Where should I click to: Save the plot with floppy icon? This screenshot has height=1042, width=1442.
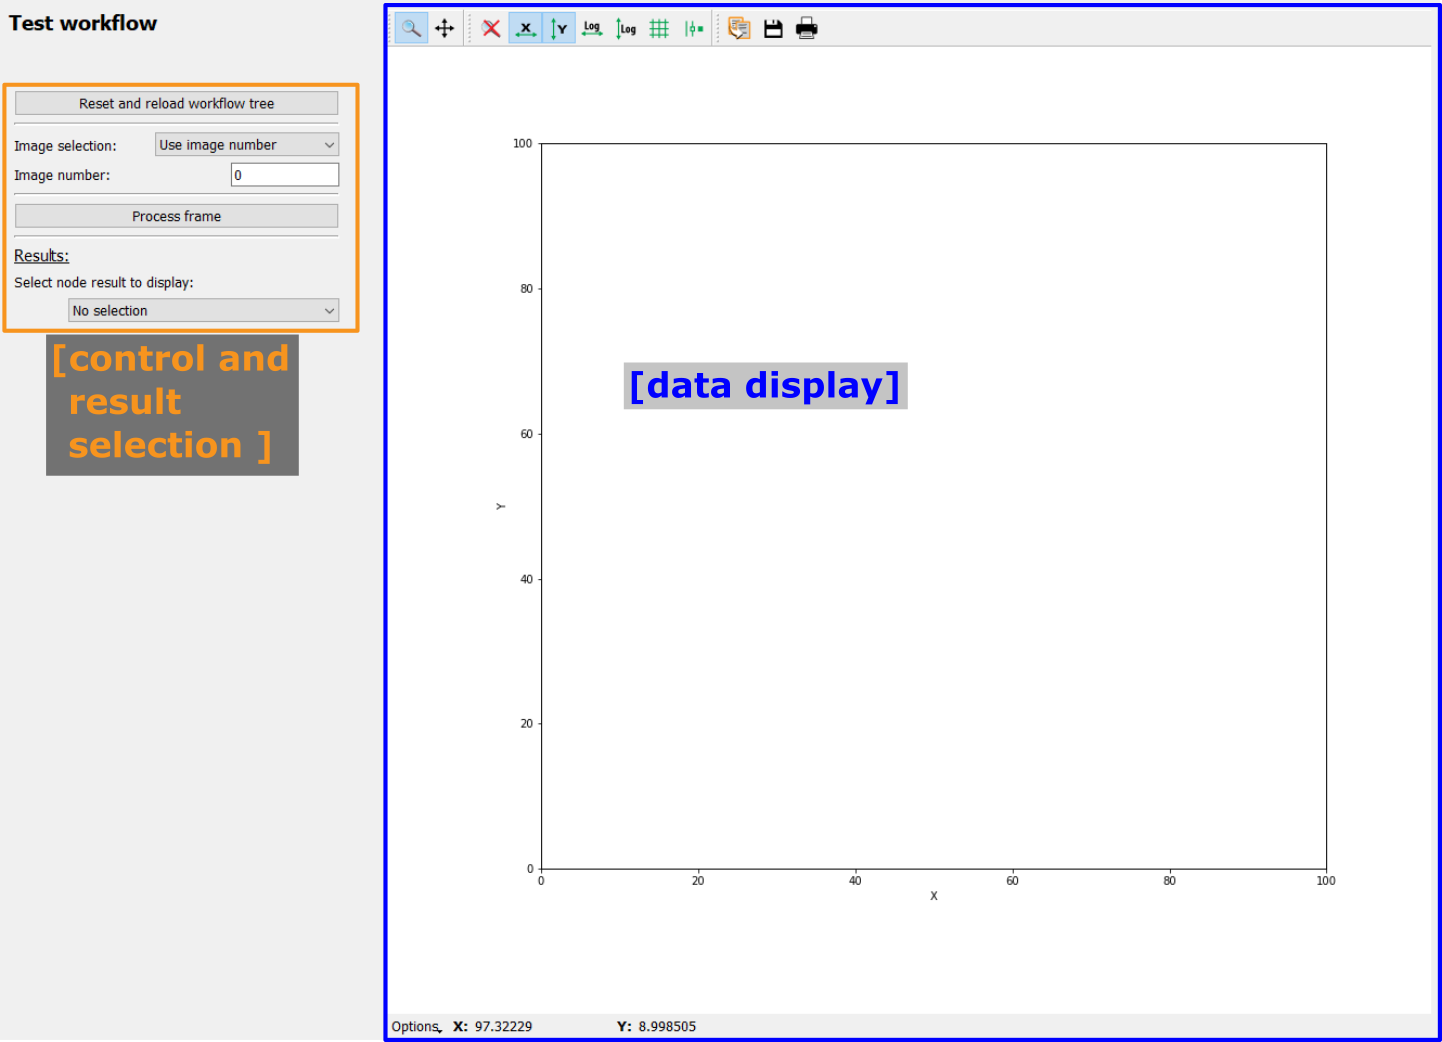coord(773,29)
